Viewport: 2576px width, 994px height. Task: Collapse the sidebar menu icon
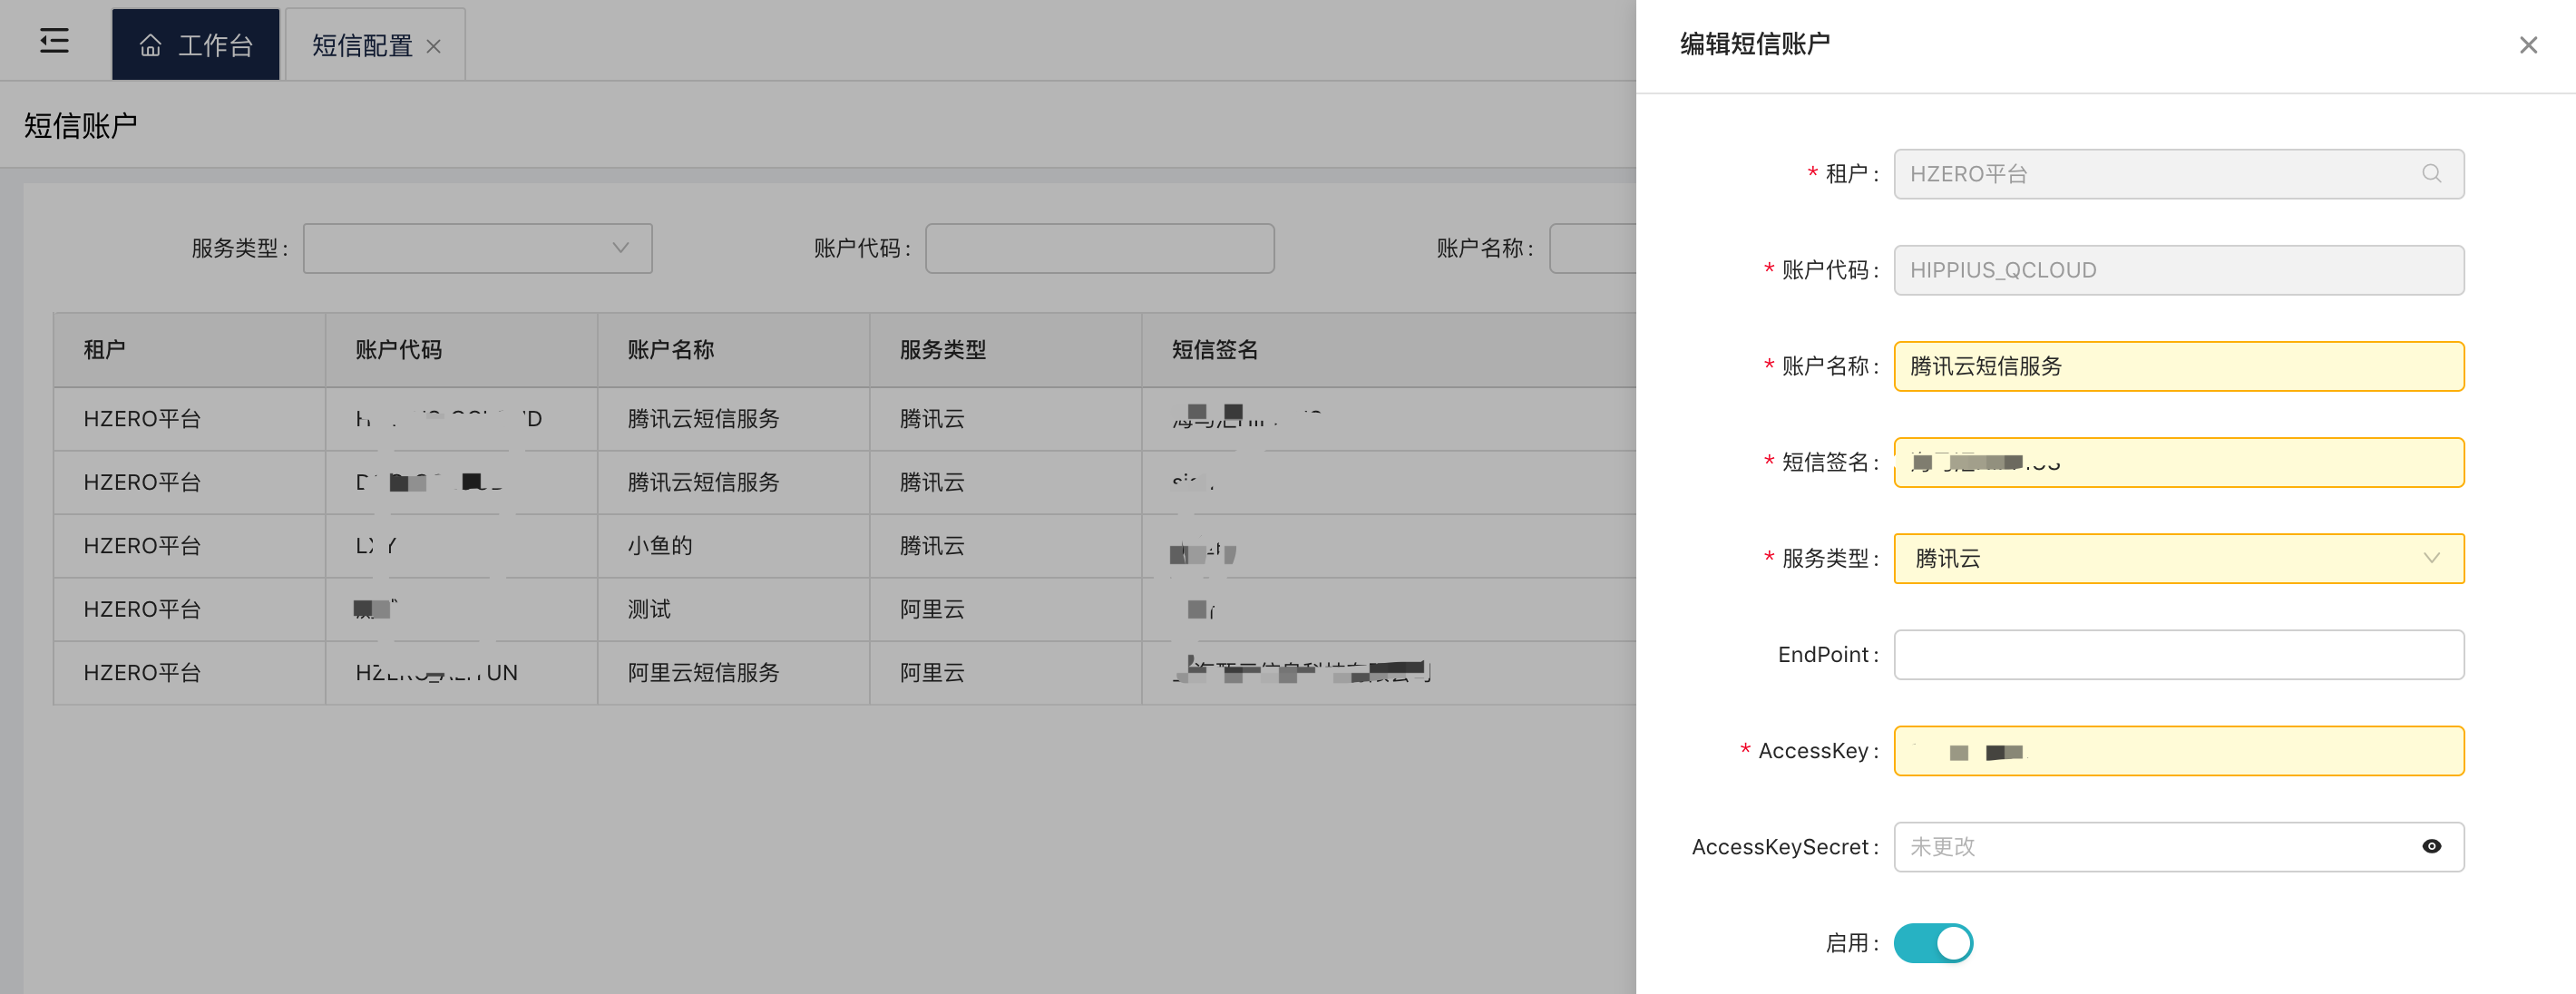tap(54, 41)
